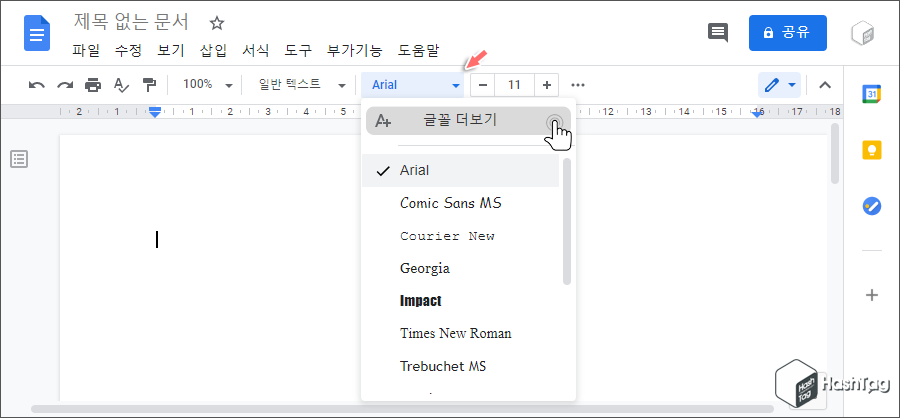Open the 도움말 menu
The width and height of the screenshot is (900, 418).
[418, 51]
